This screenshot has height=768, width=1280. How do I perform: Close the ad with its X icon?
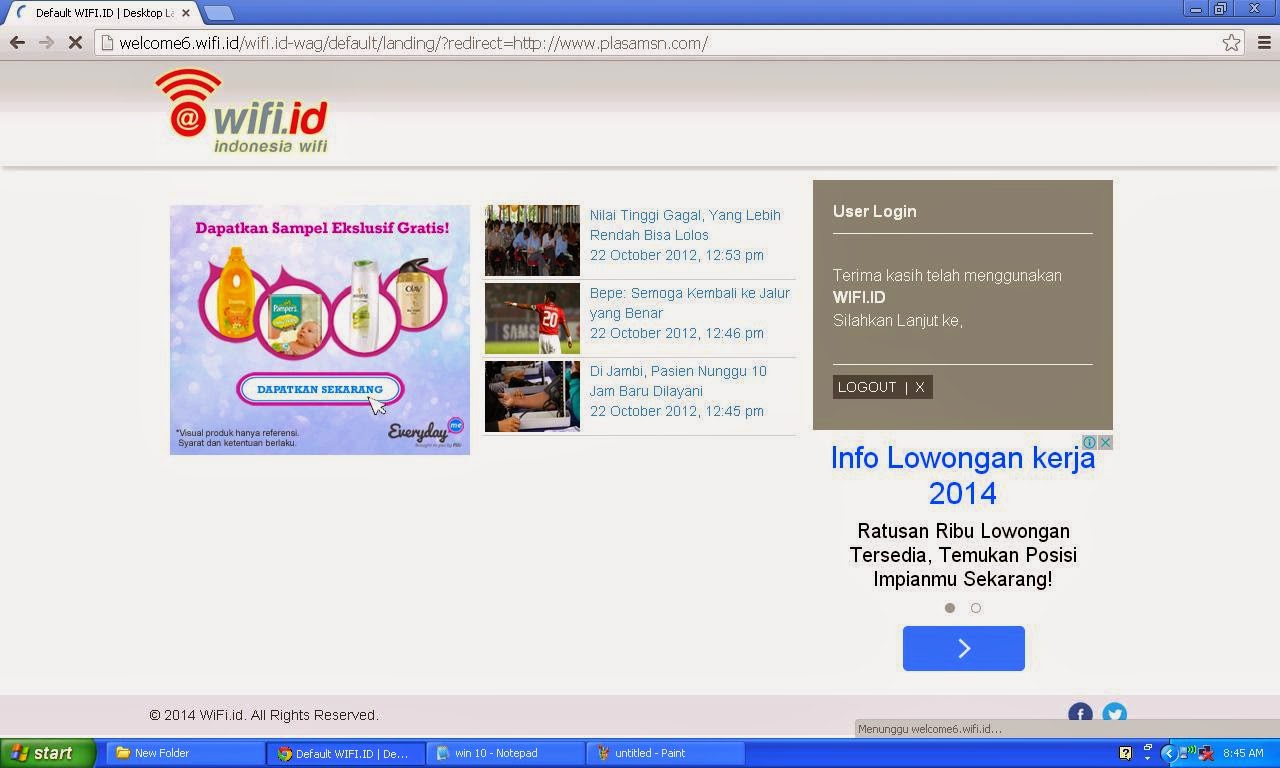pos(1105,442)
